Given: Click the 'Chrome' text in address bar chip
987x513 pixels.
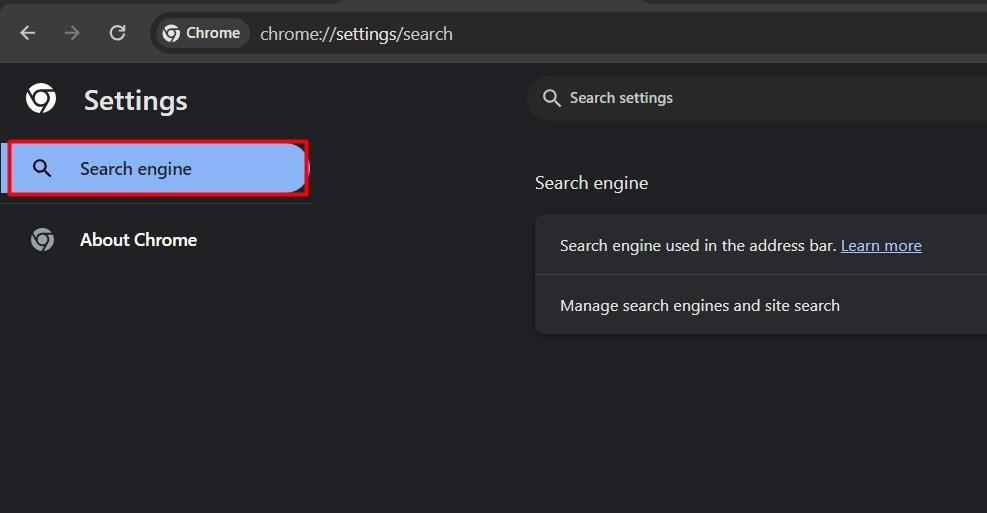Looking at the screenshot, I should tap(213, 33).
